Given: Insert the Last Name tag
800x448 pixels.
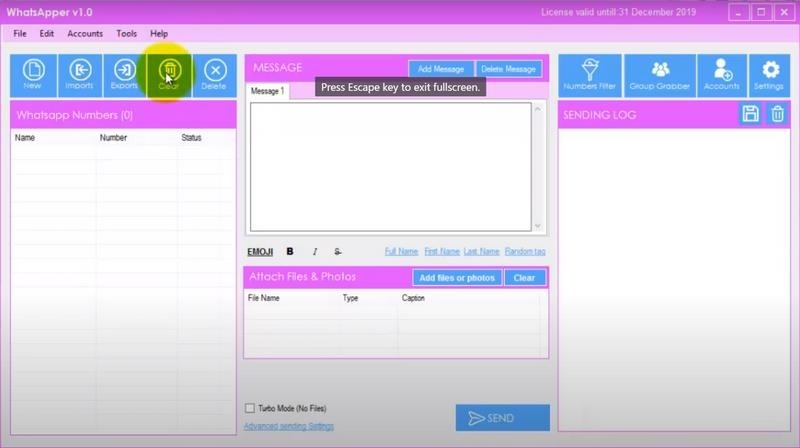Looking at the screenshot, I should [482, 252].
